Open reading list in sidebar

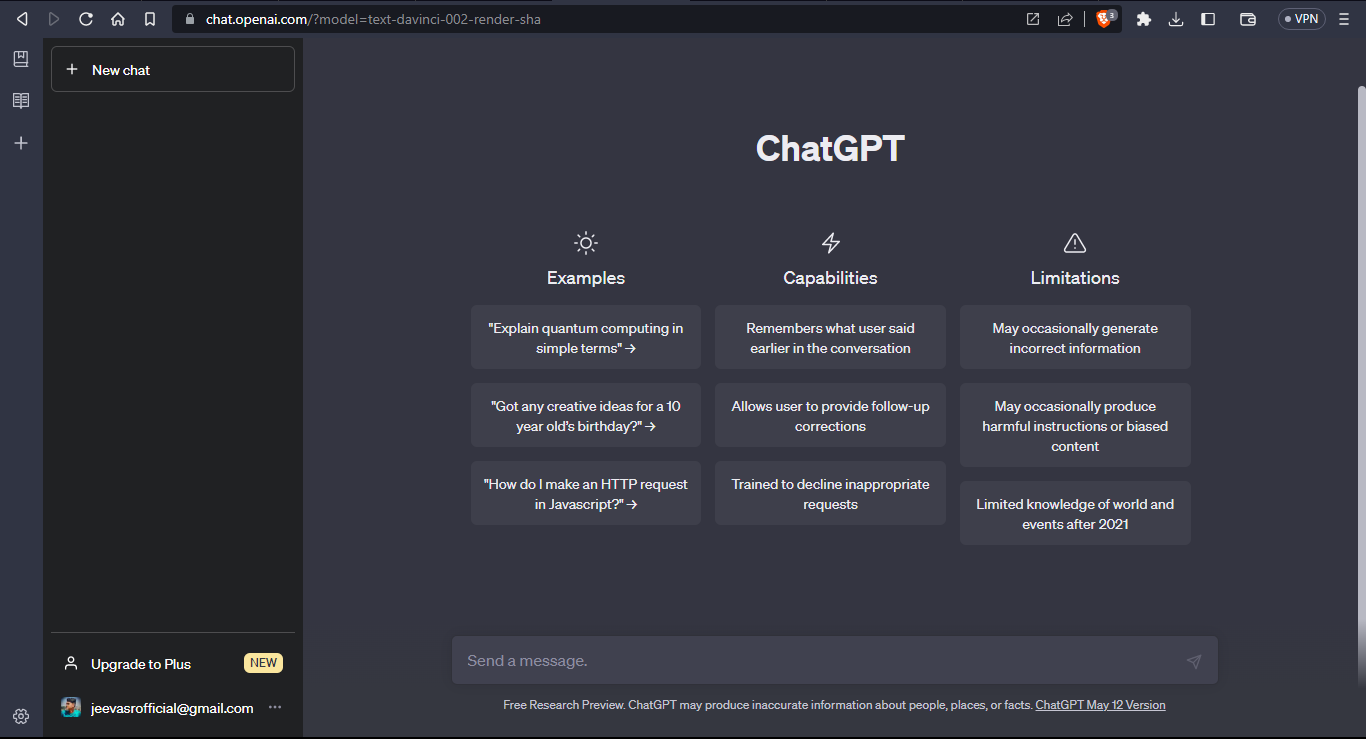pos(21,101)
